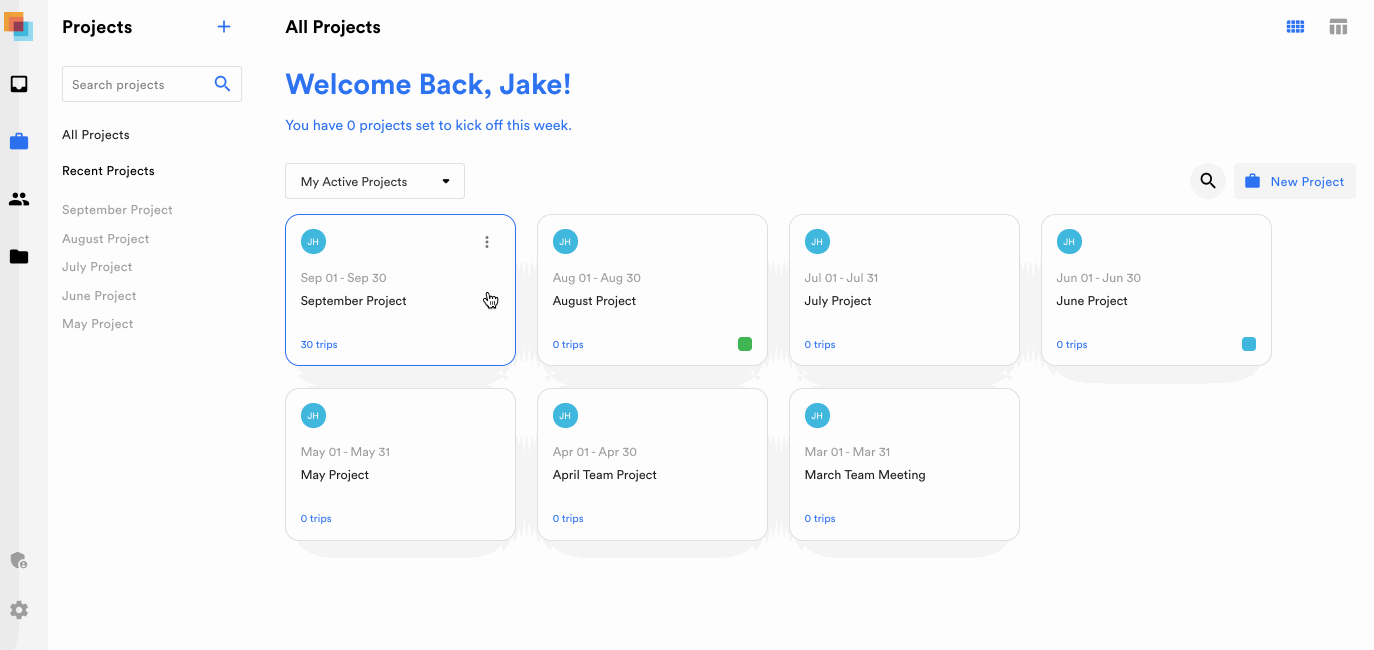The image size is (1374, 650).
Task: Select the briefcase Projects icon in sidebar
Action: (18, 141)
